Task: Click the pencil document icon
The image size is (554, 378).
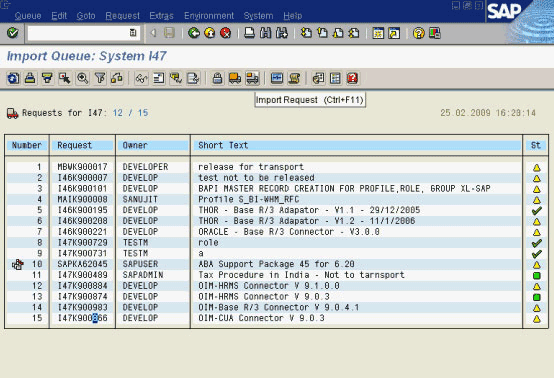Action: tap(193, 78)
